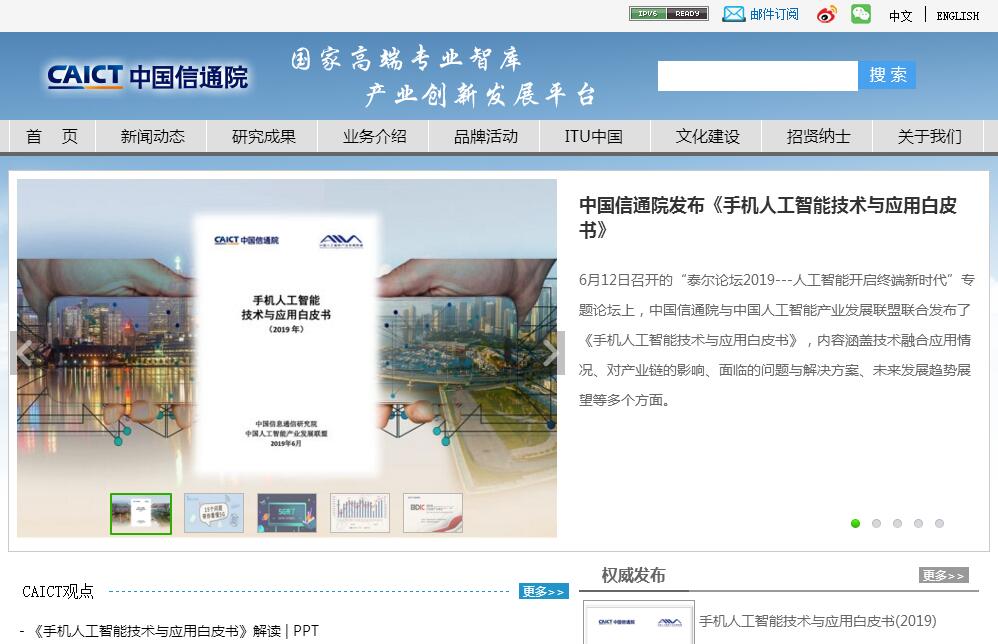
Task: Click the CAICT logo in header
Action: pyautogui.click(x=147, y=77)
